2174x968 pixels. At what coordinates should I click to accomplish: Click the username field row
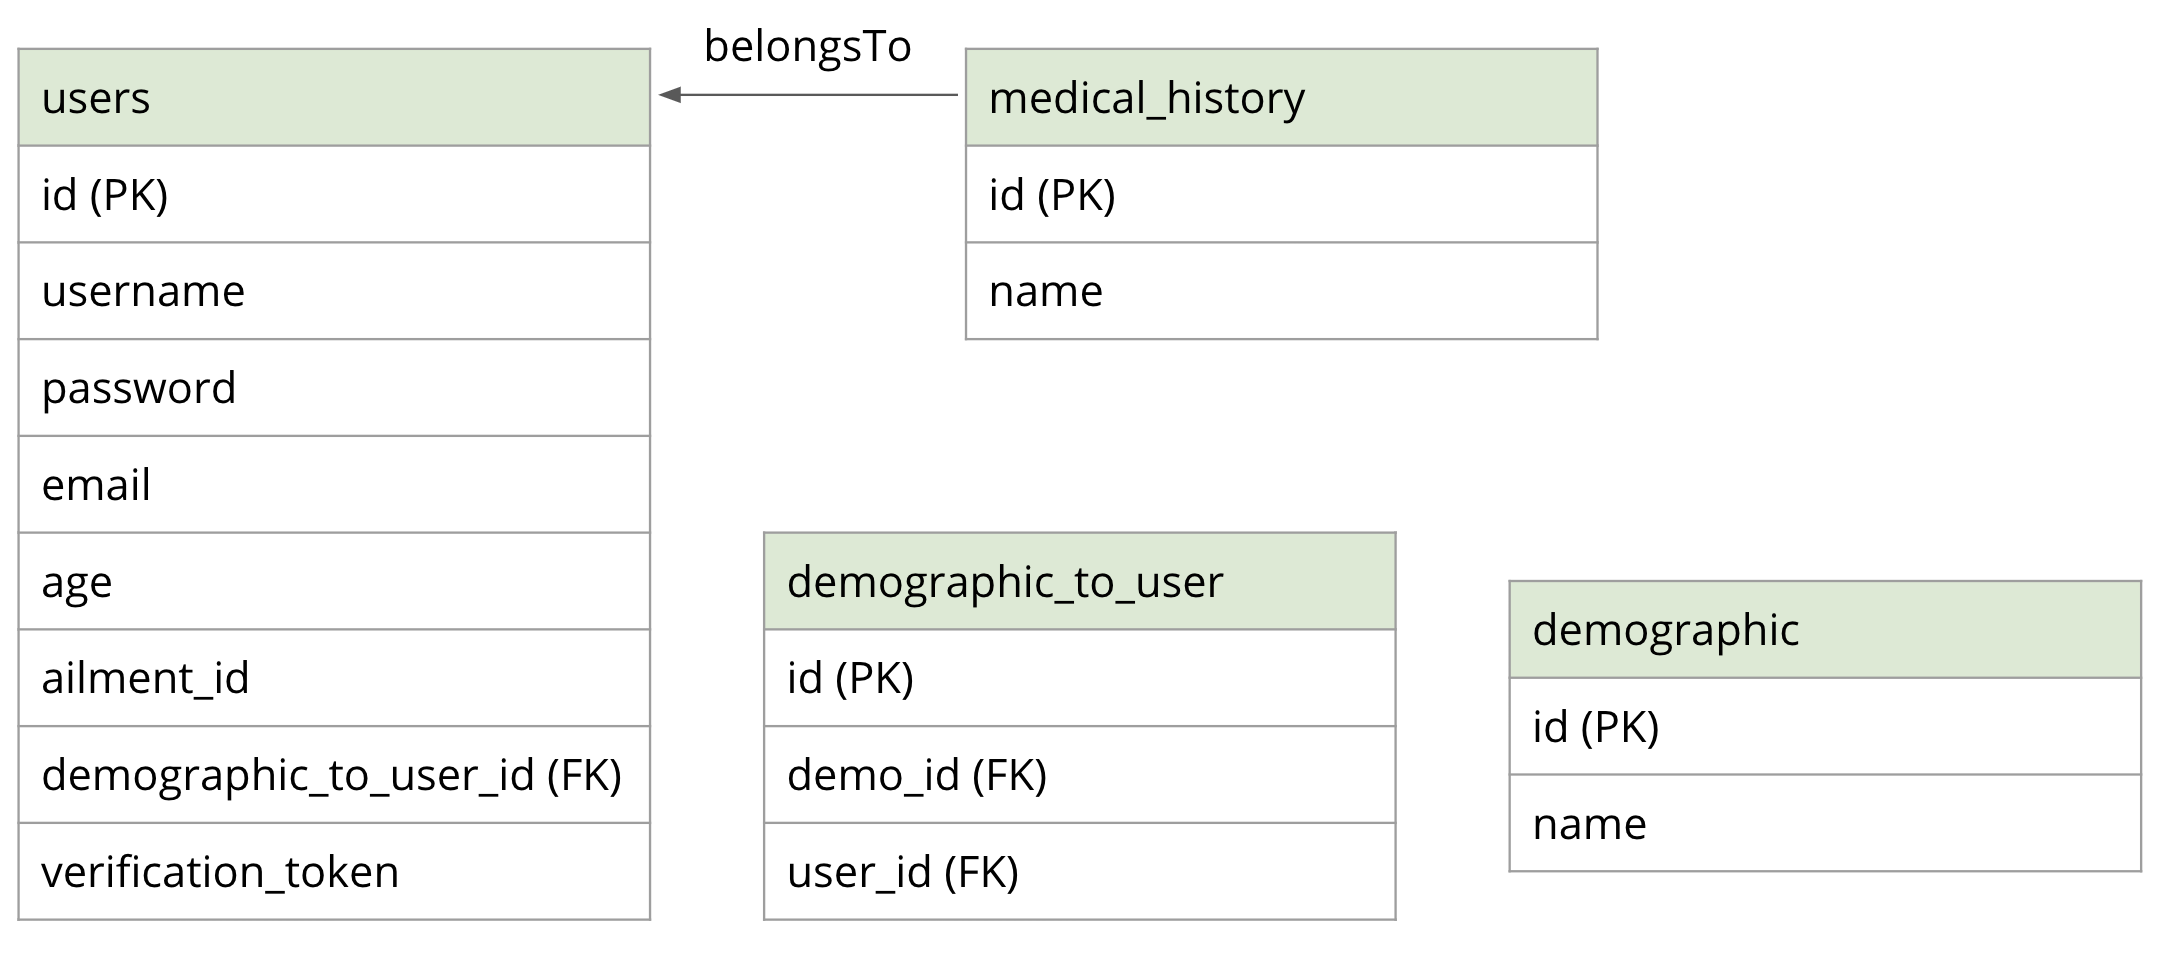coord(334,291)
